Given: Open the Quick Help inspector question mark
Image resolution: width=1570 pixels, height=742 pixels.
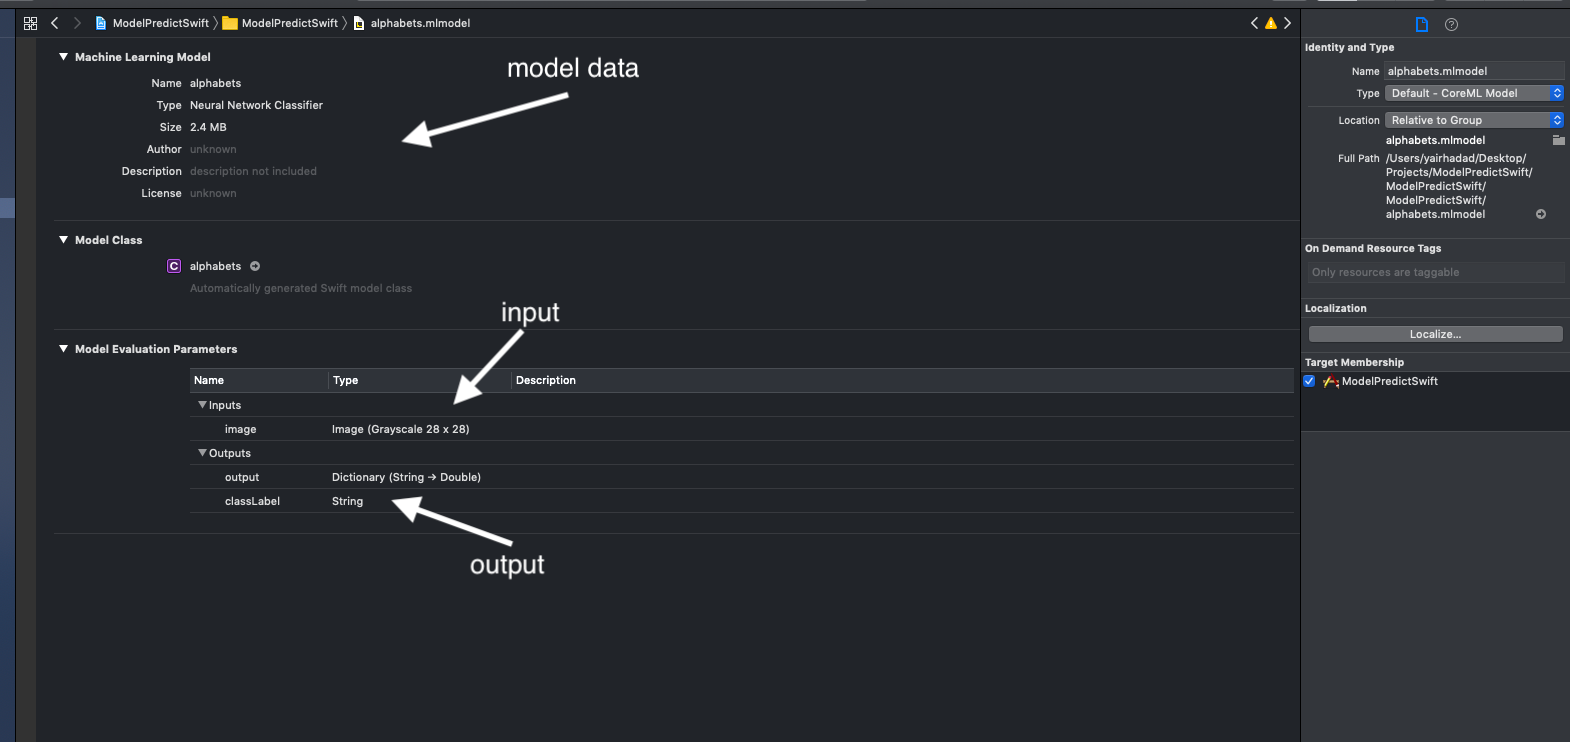Looking at the screenshot, I should pyautogui.click(x=1451, y=24).
